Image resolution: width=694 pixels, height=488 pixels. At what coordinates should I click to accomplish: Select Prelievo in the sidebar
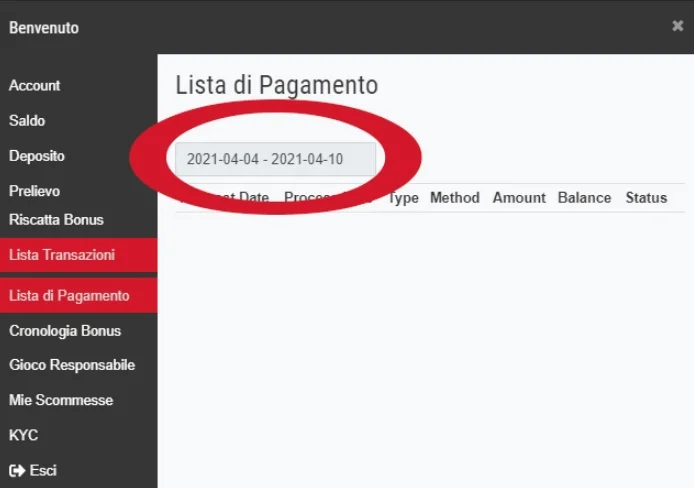click(35, 191)
